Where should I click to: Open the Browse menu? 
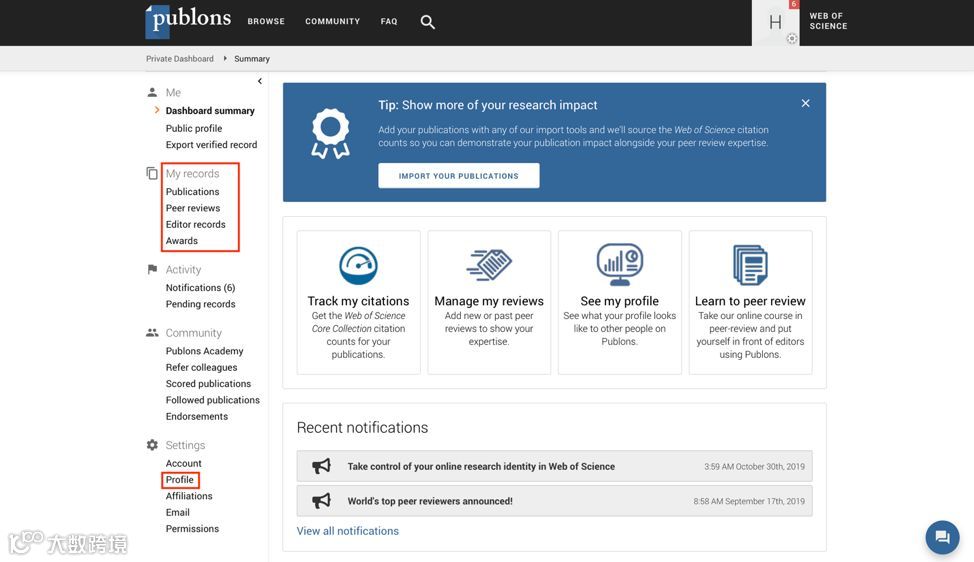coord(266,21)
